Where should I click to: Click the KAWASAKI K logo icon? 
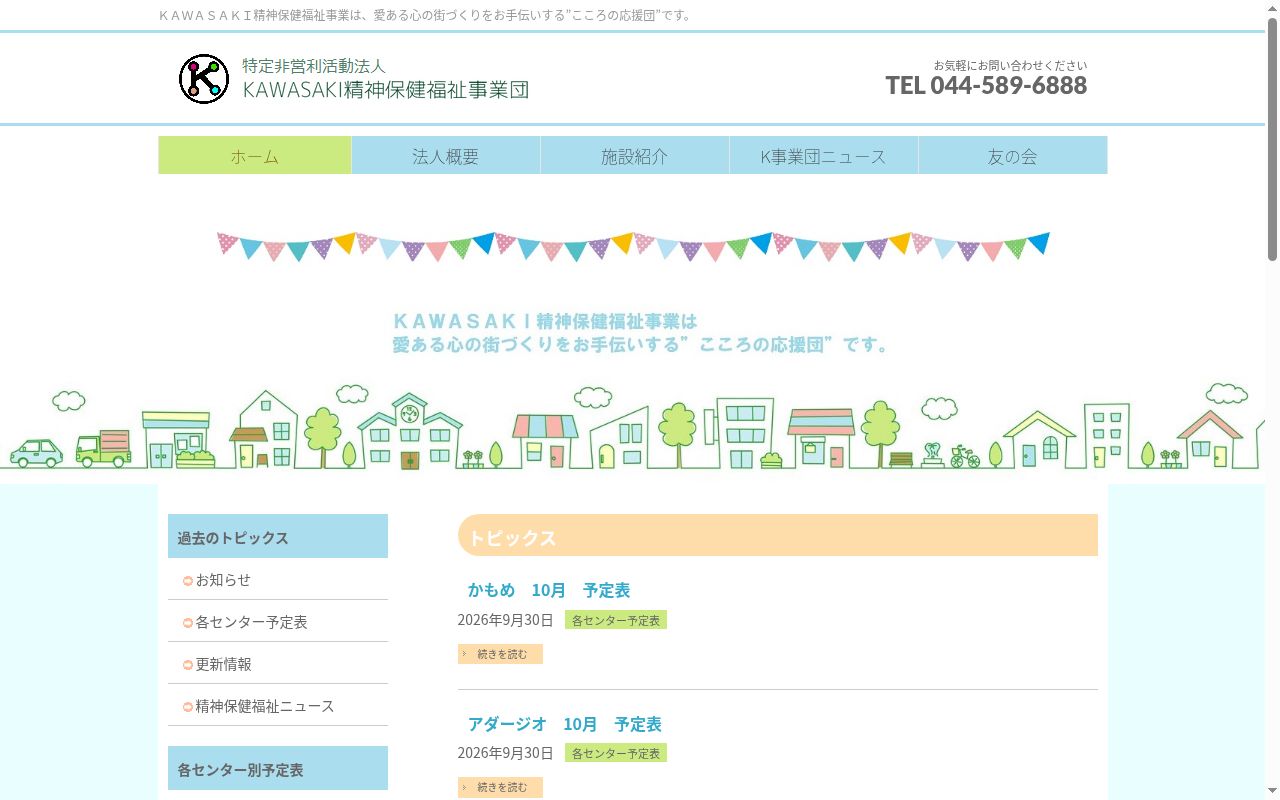click(x=204, y=78)
